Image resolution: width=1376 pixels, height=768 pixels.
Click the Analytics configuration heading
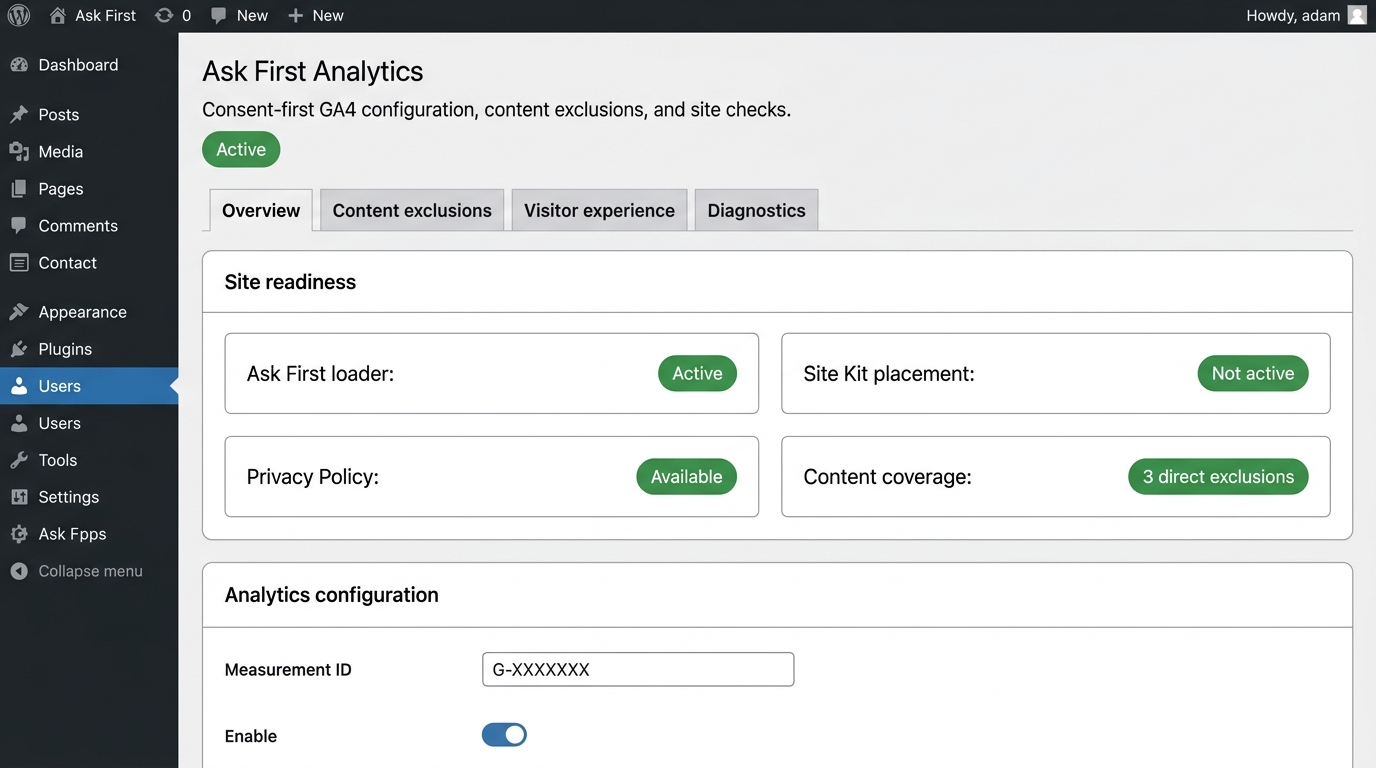click(331, 595)
